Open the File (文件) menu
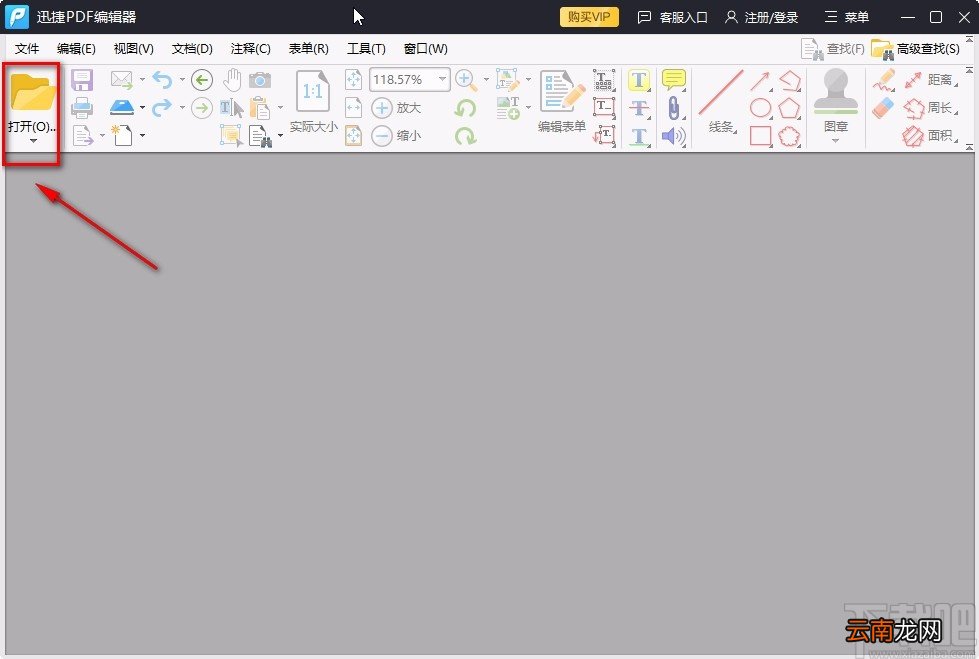 point(27,49)
